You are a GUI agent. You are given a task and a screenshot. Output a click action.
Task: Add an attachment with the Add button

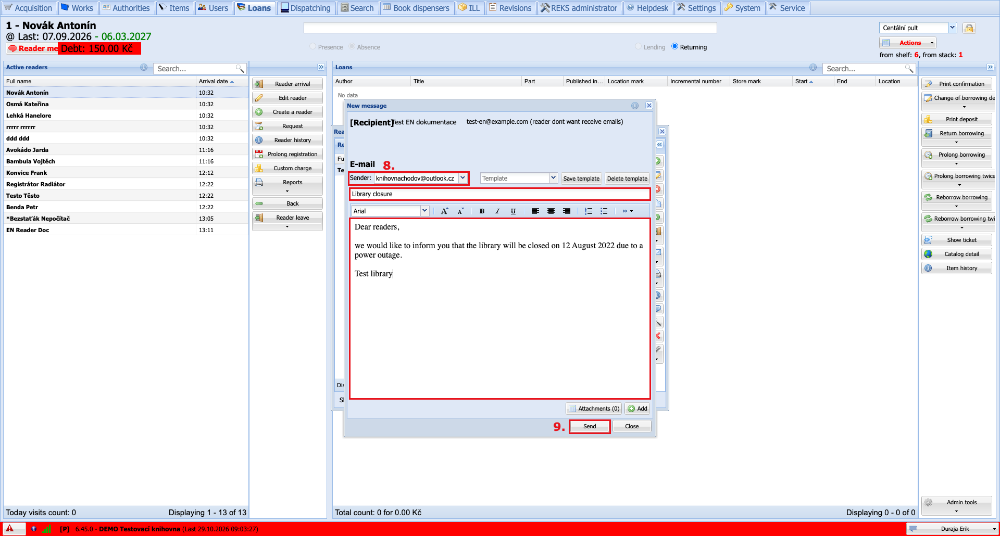click(x=637, y=408)
